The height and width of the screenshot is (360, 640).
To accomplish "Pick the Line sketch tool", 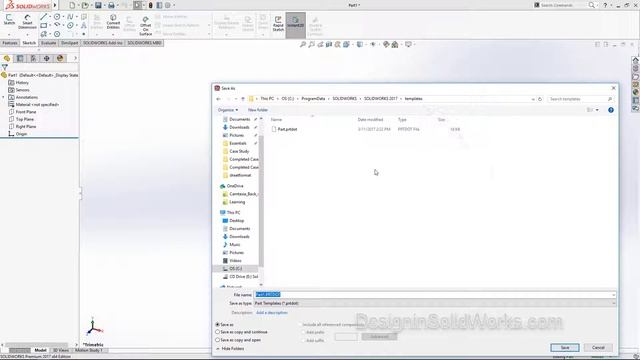I will (x=44, y=17).
